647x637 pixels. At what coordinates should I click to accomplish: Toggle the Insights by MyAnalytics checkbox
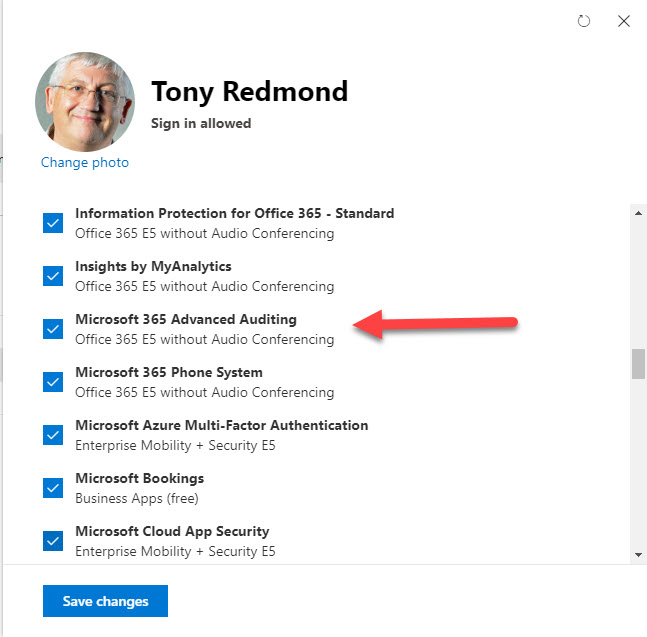pyautogui.click(x=53, y=276)
